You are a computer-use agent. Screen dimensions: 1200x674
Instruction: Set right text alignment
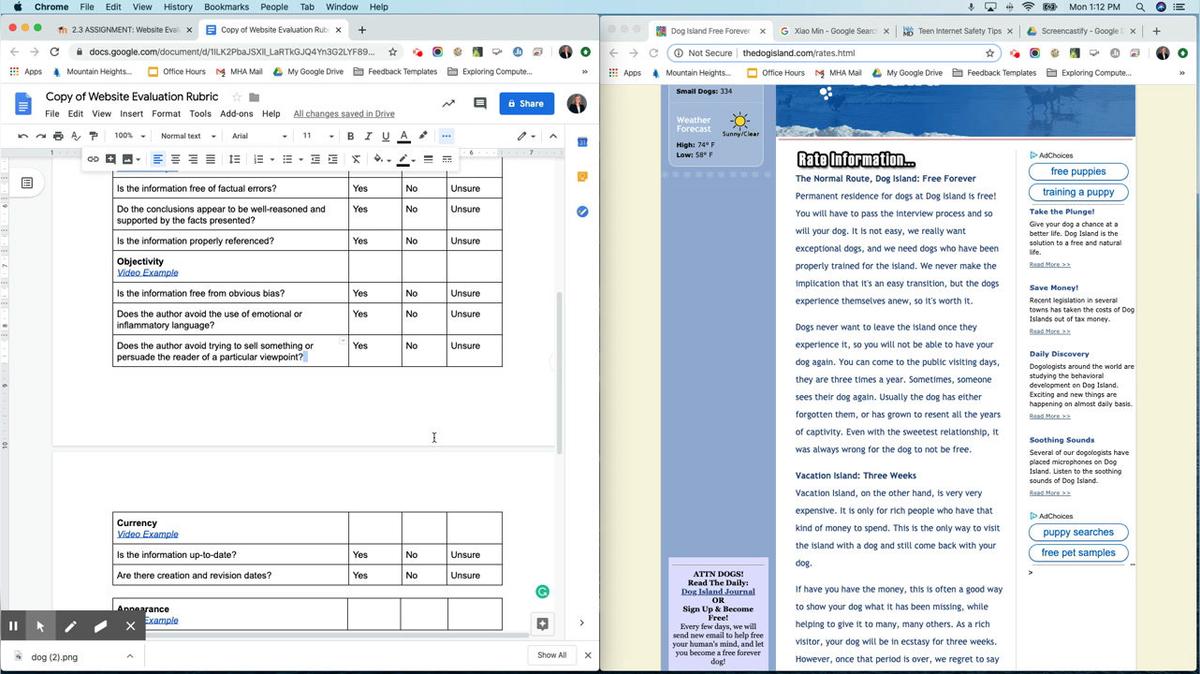[x=193, y=159]
